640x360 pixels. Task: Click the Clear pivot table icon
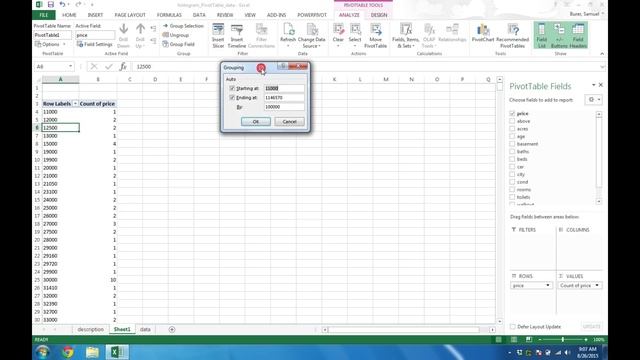tap(338, 30)
